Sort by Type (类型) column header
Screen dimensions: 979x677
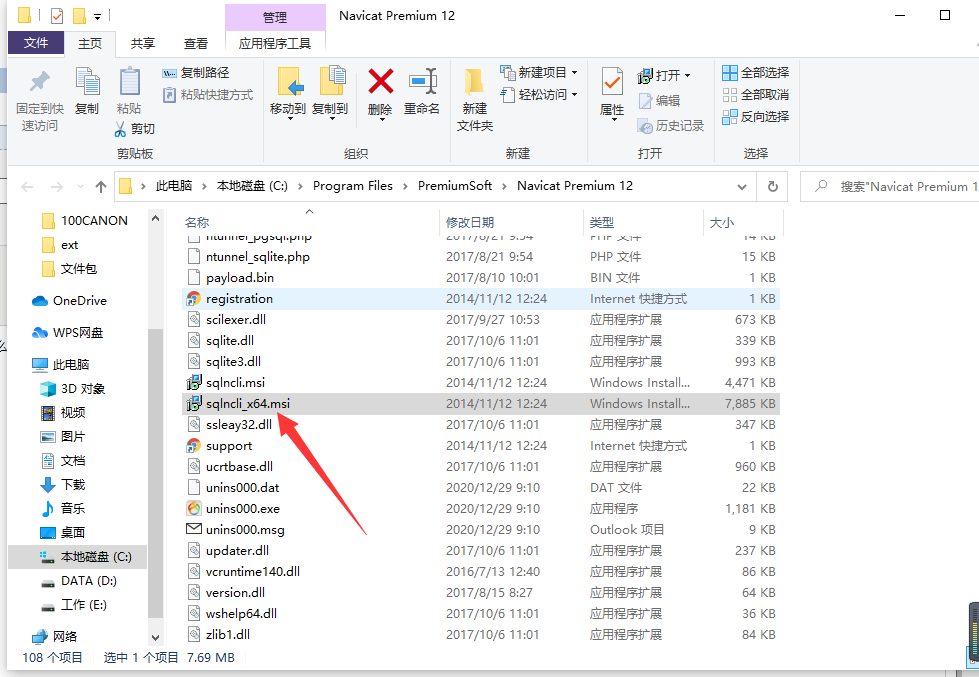point(643,222)
